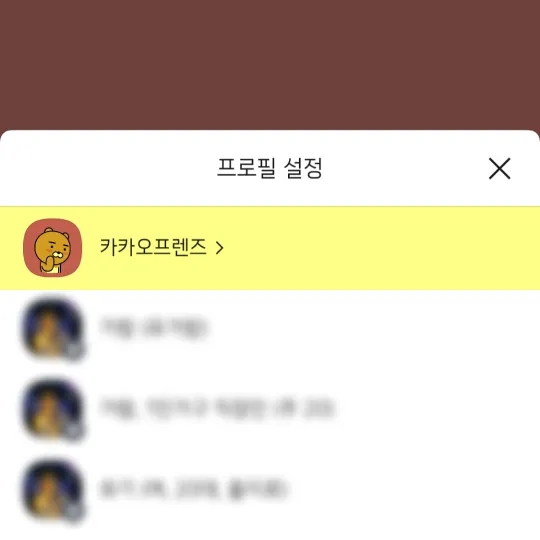Click the badge on the first blurred avatar

point(74,351)
